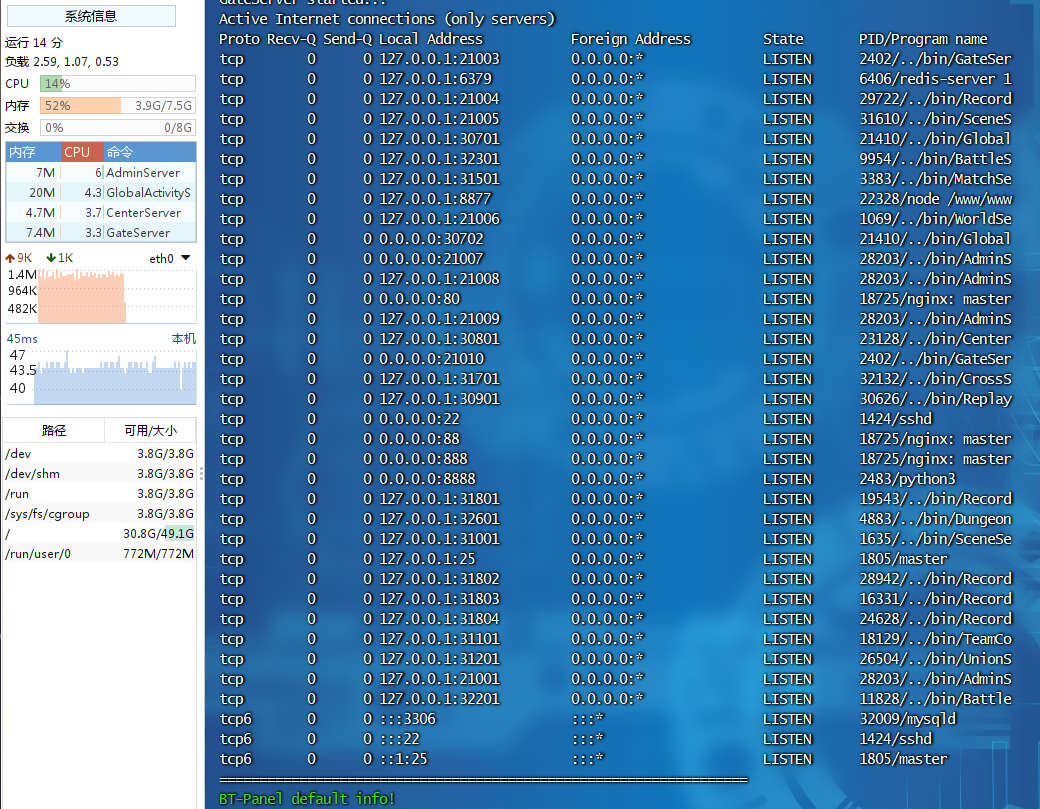Click the eth0 network traffic graph
The height and width of the screenshot is (809, 1040).
tap(117, 295)
